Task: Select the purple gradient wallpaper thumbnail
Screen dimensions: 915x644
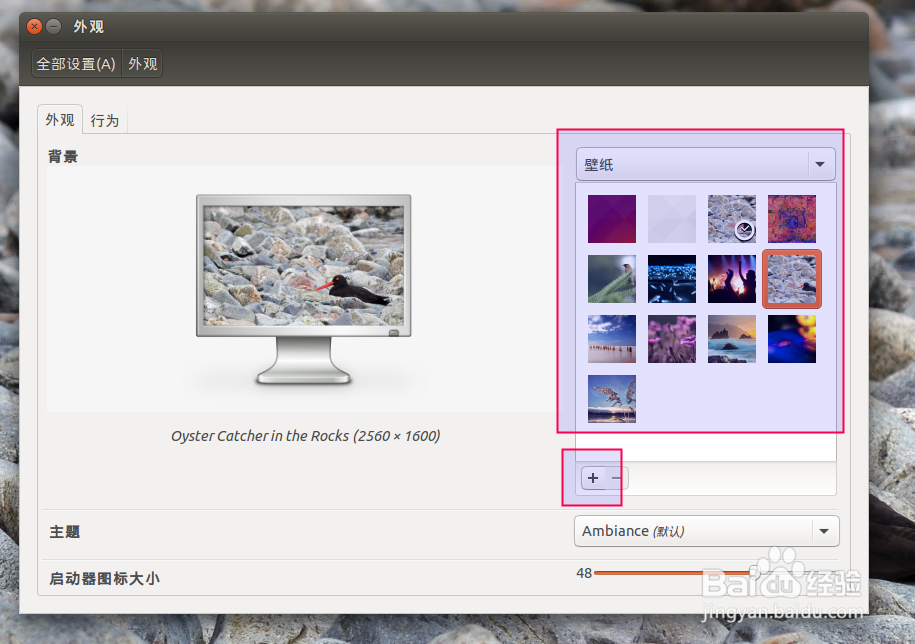Action: coord(611,218)
